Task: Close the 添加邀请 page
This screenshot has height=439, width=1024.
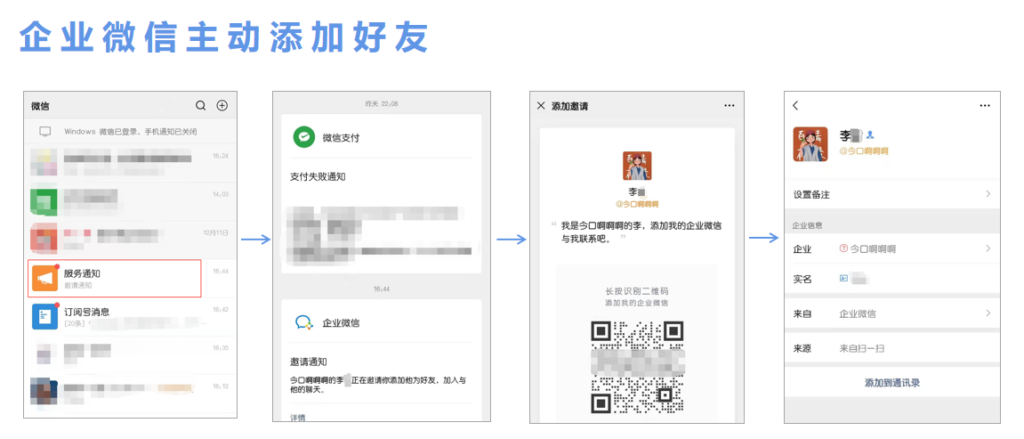Action: point(541,106)
